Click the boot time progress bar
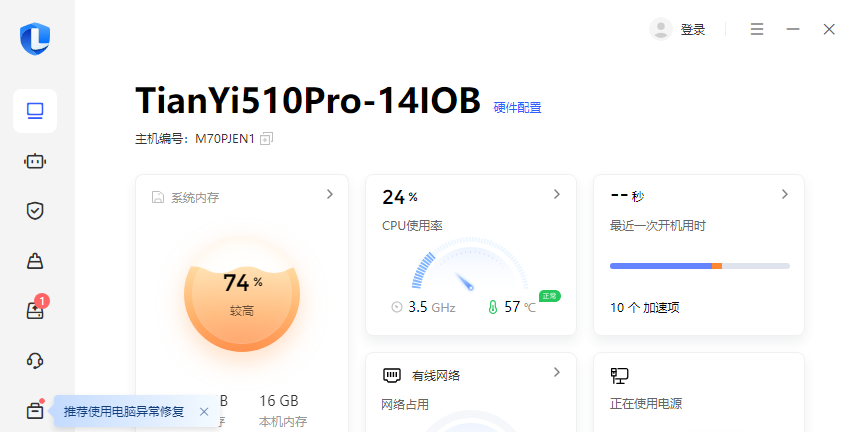Image resolution: width=862 pixels, height=432 pixels. click(699, 266)
